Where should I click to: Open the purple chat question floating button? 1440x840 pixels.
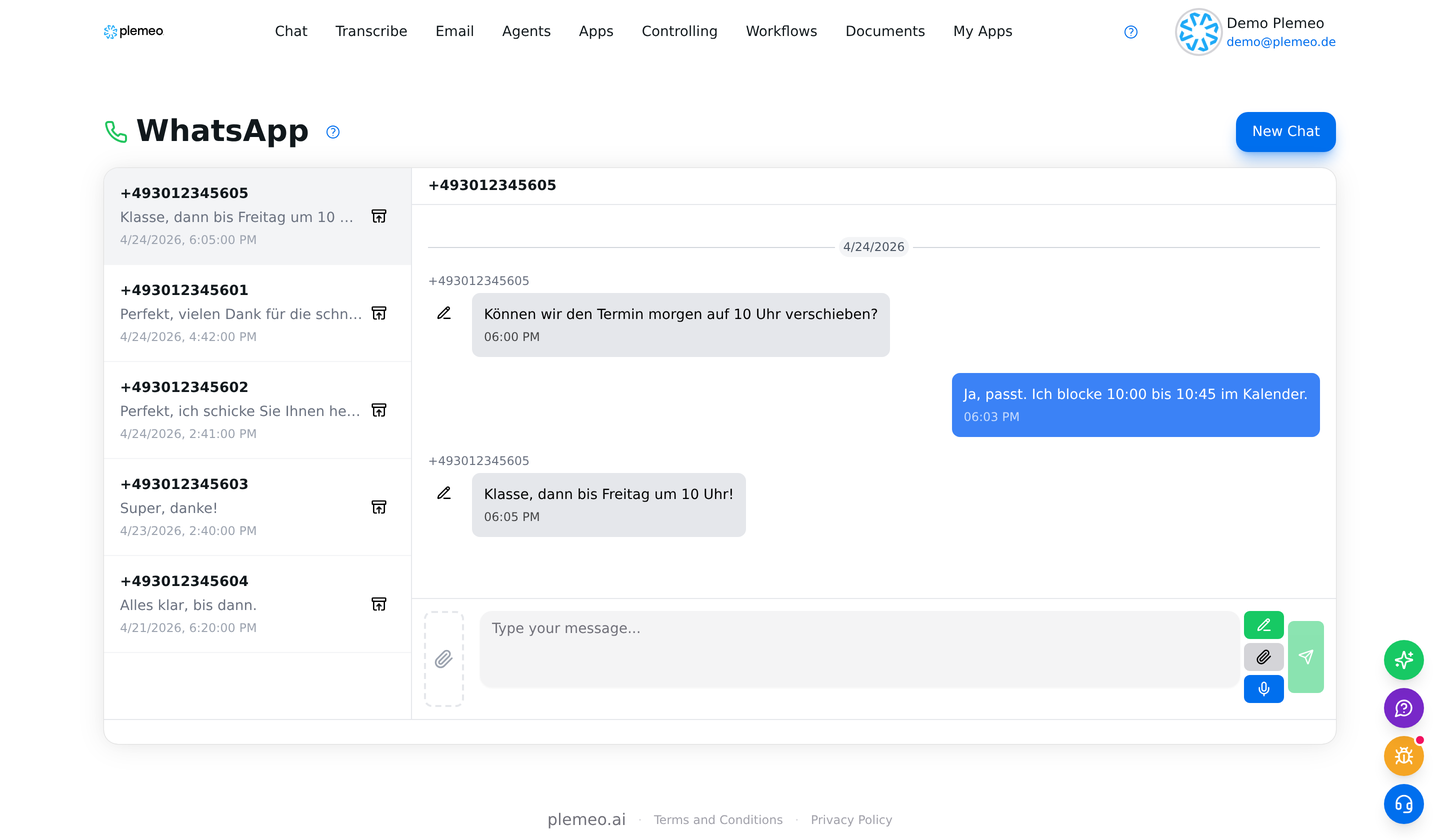(1404, 708)
